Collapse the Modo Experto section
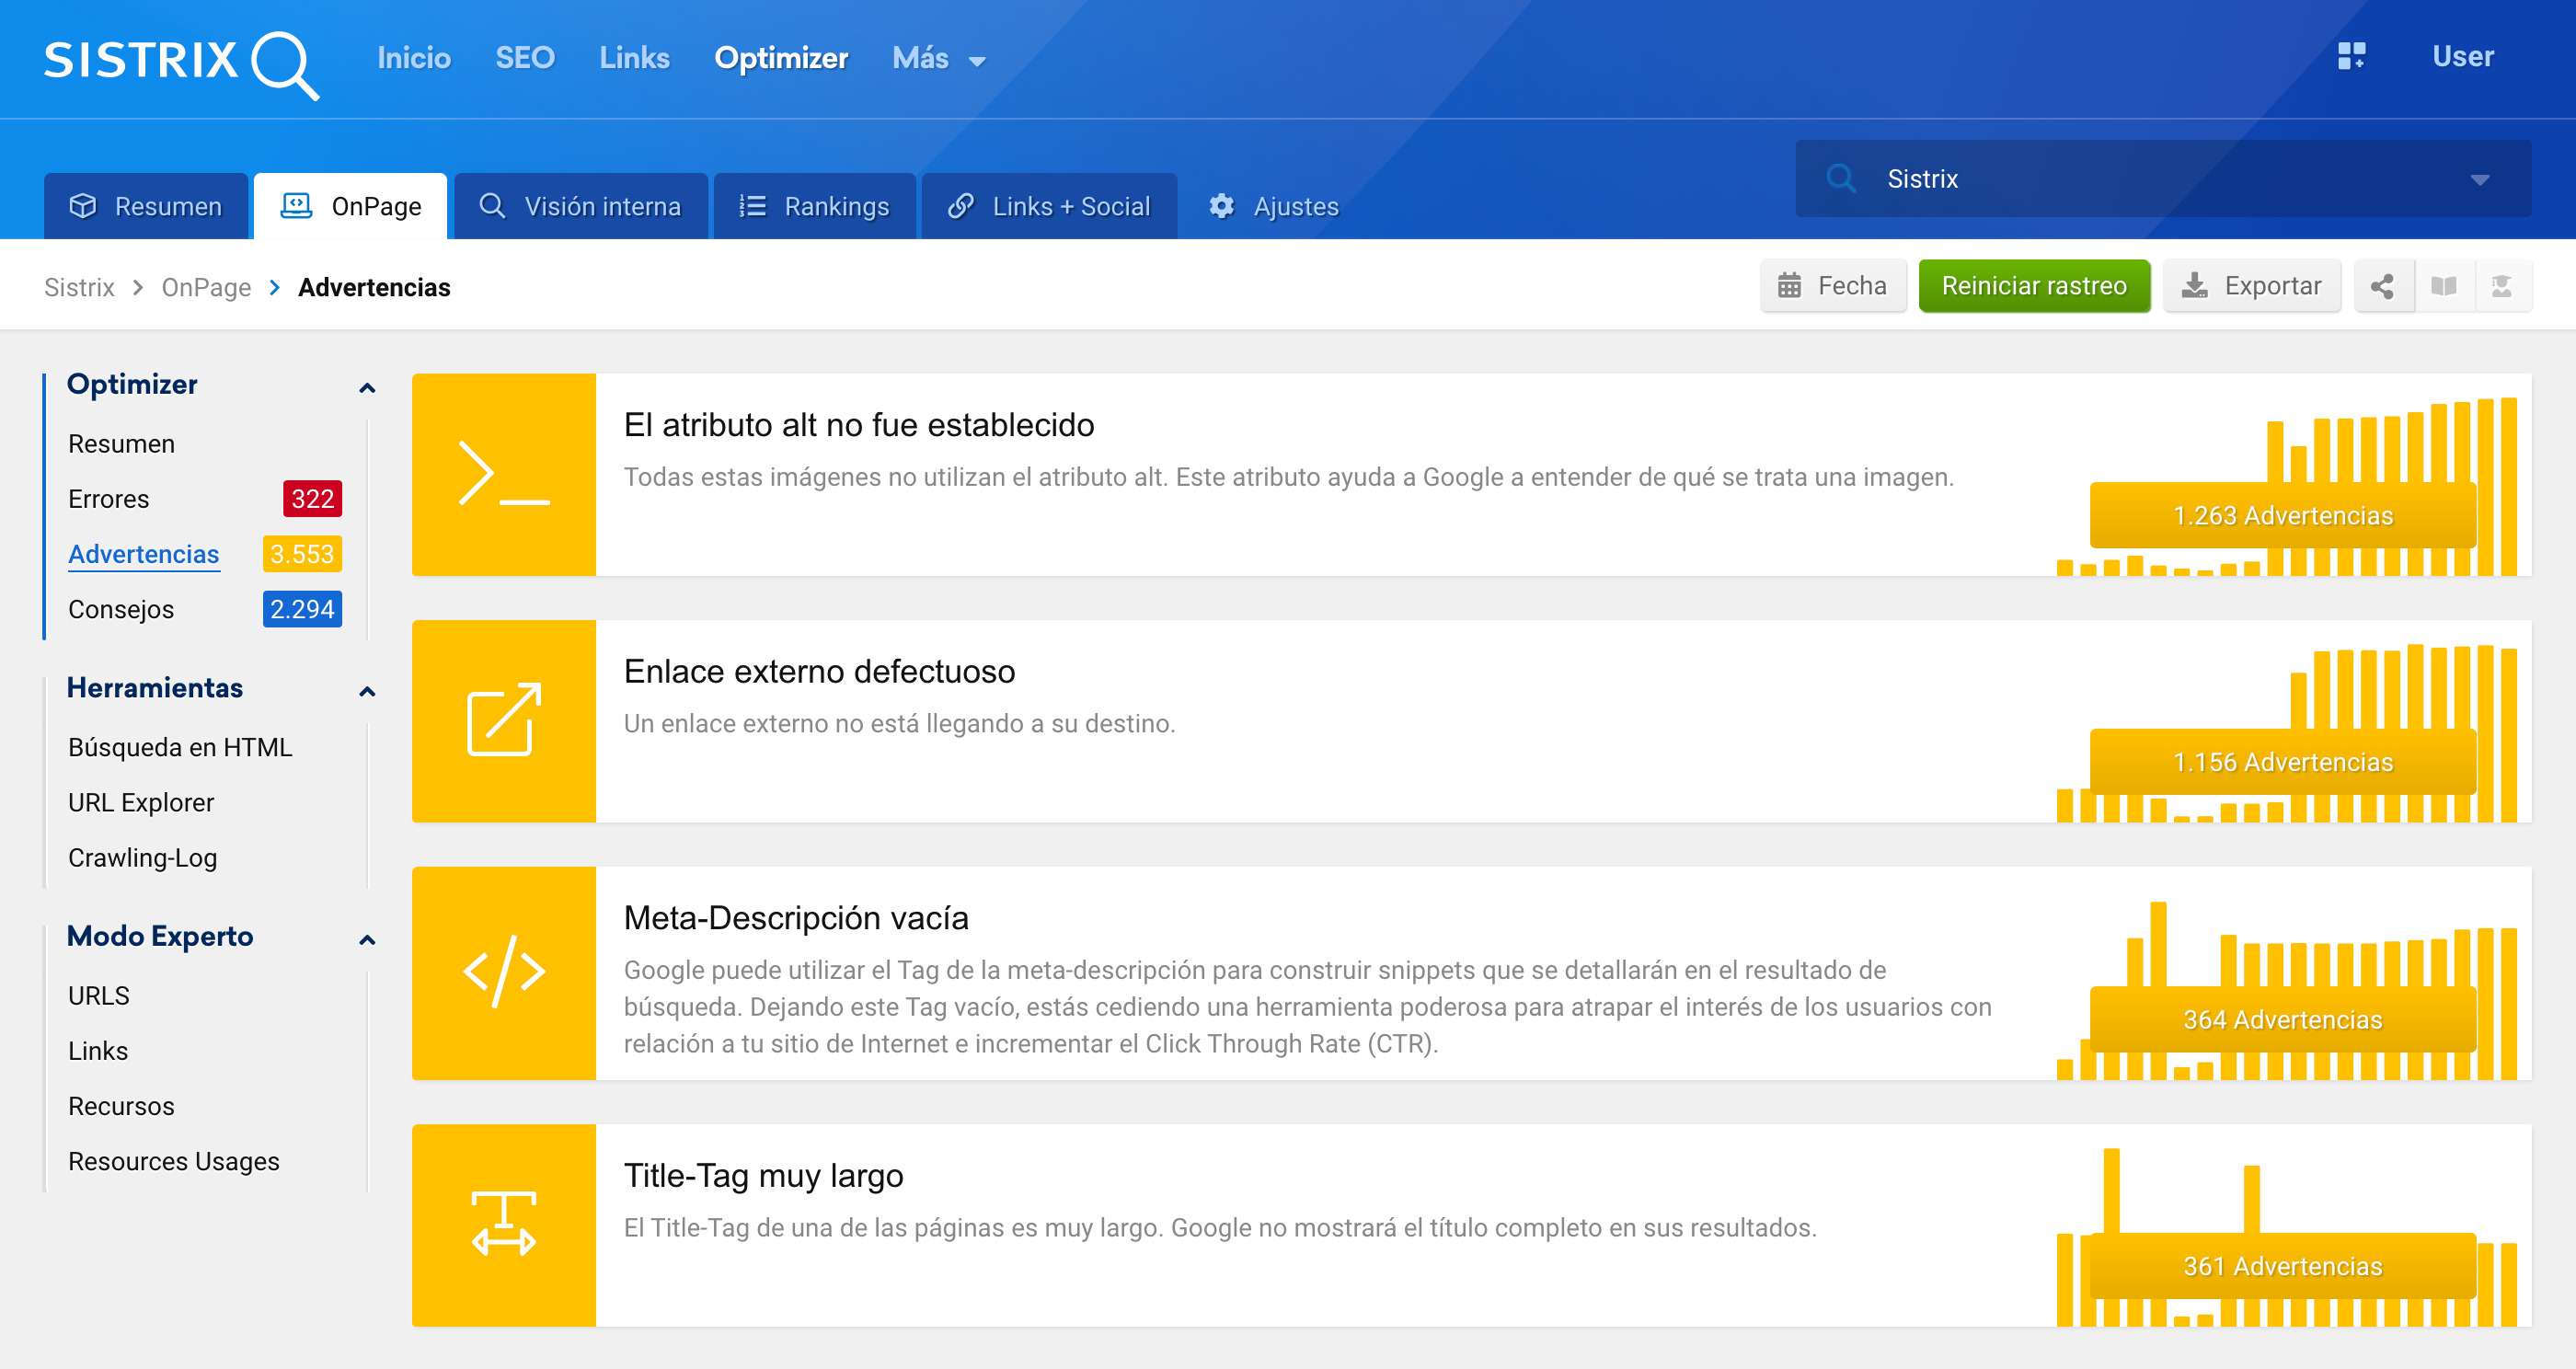 click(x=367, y=939)
